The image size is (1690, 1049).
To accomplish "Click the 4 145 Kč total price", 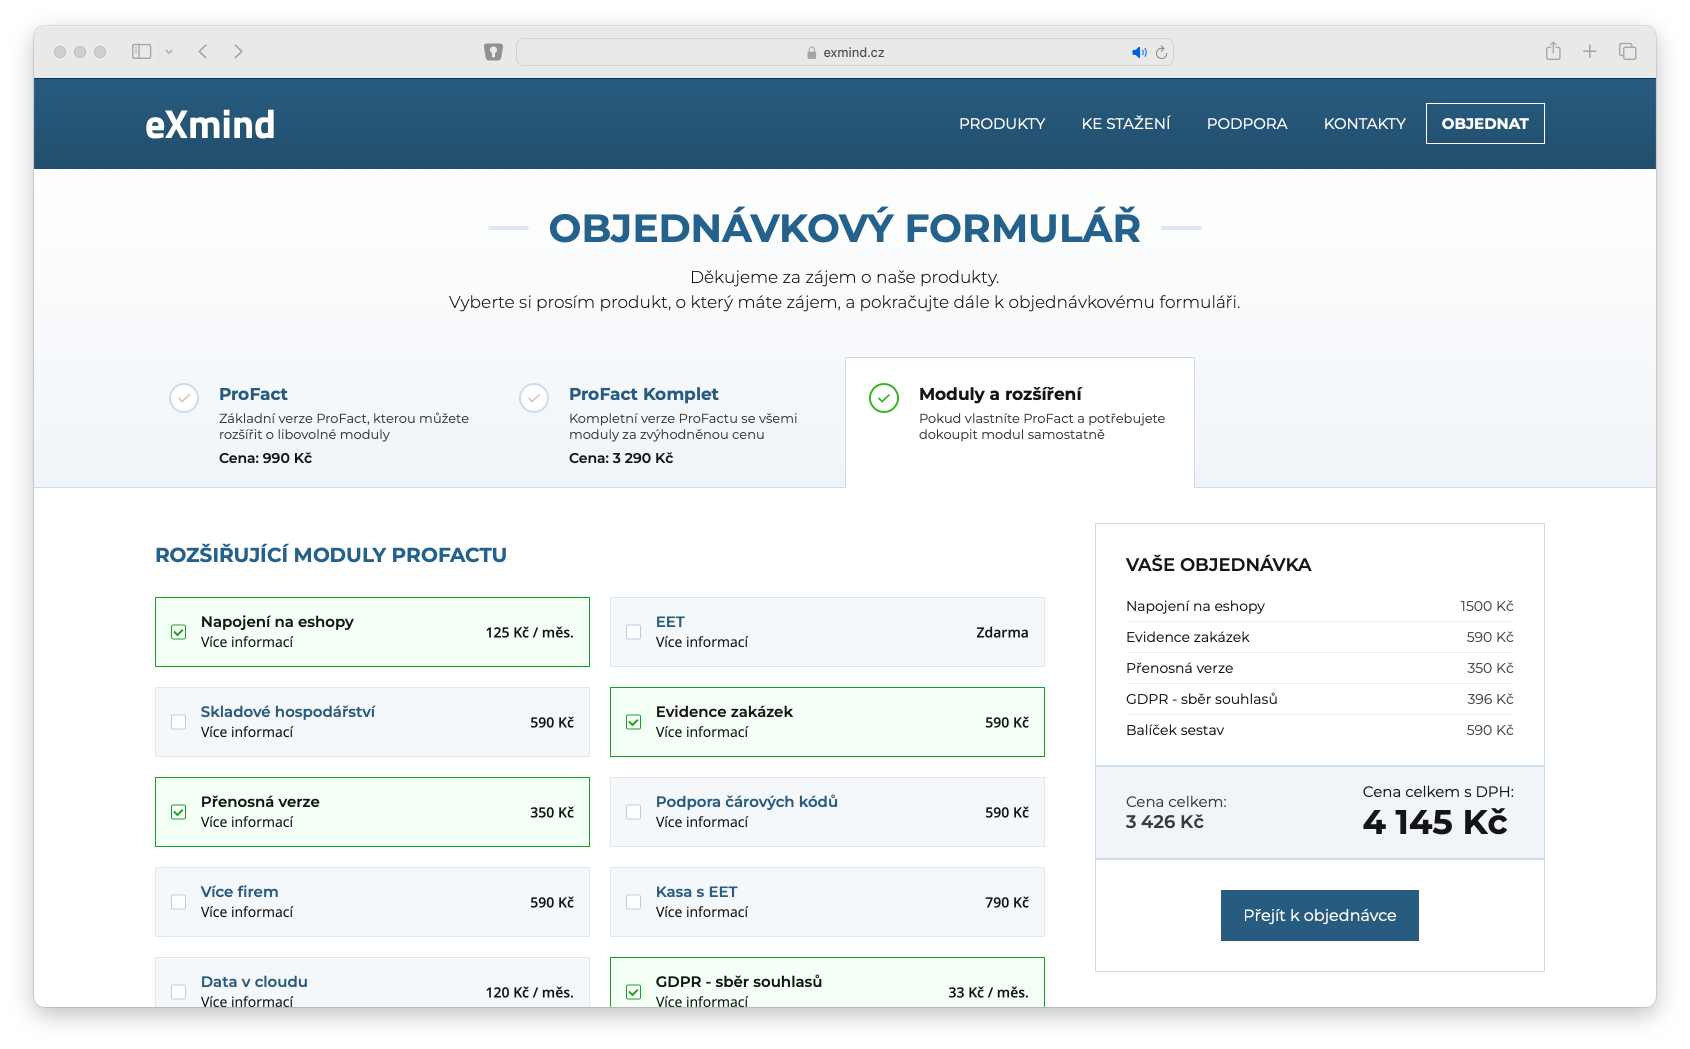I will pyautogui.click(x=1435, y=822).
